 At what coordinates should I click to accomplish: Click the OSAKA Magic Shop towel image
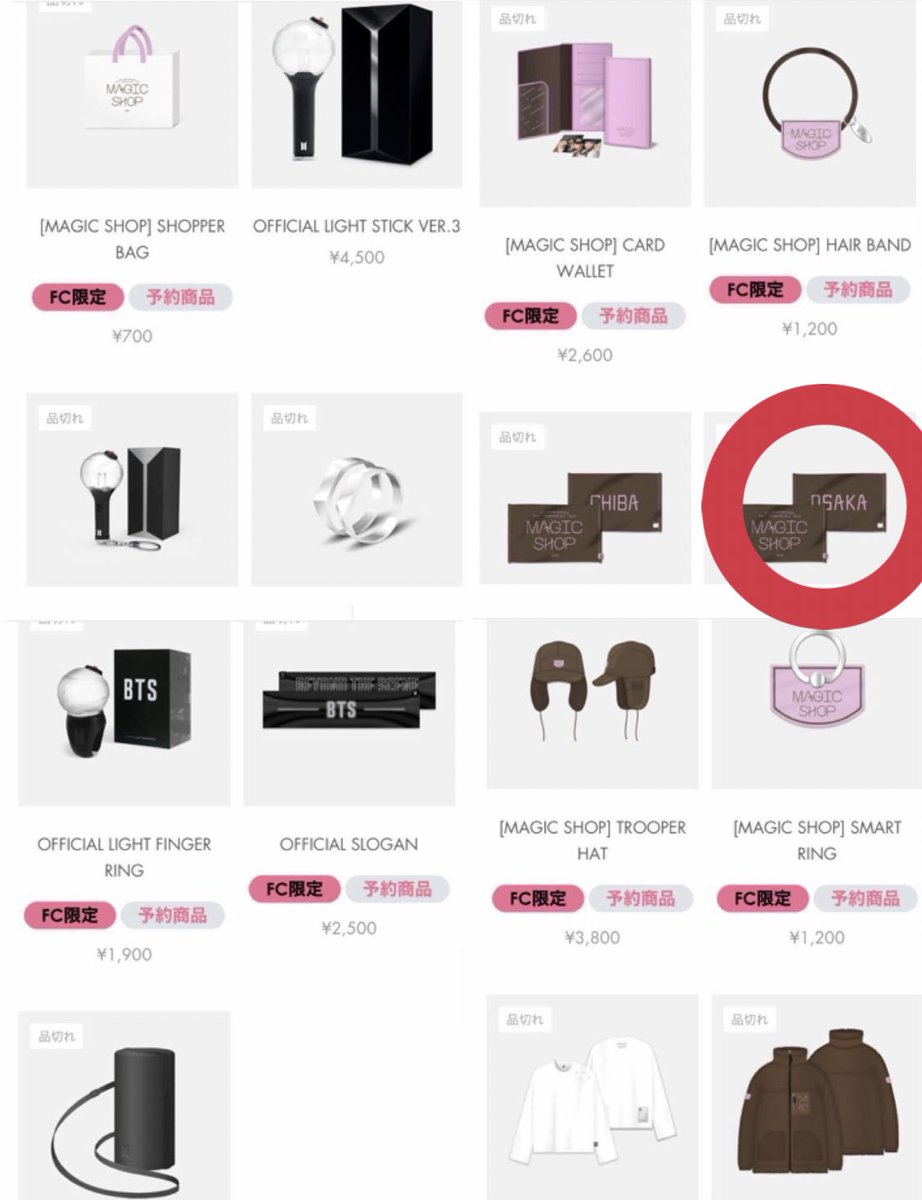(809, 497)
